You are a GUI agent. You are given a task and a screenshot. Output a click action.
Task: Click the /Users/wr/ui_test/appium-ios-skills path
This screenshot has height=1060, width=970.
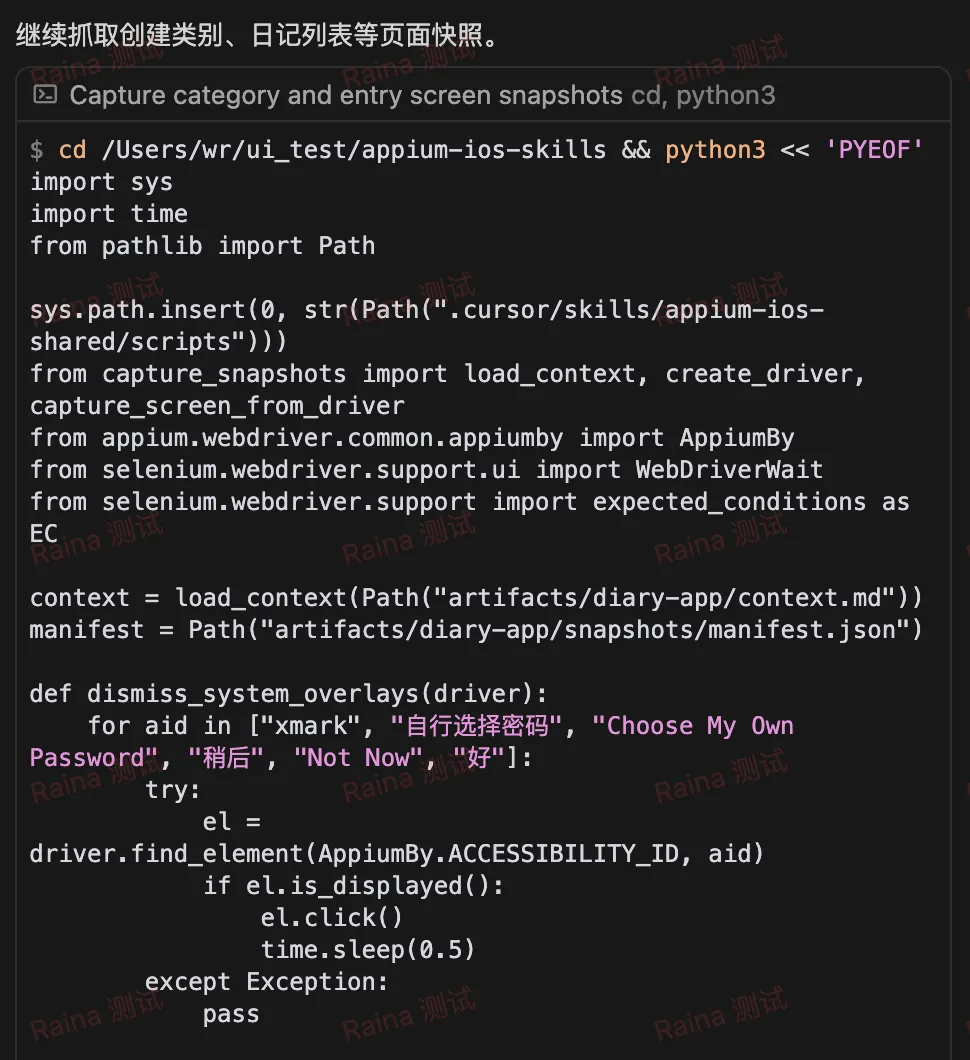354,149
